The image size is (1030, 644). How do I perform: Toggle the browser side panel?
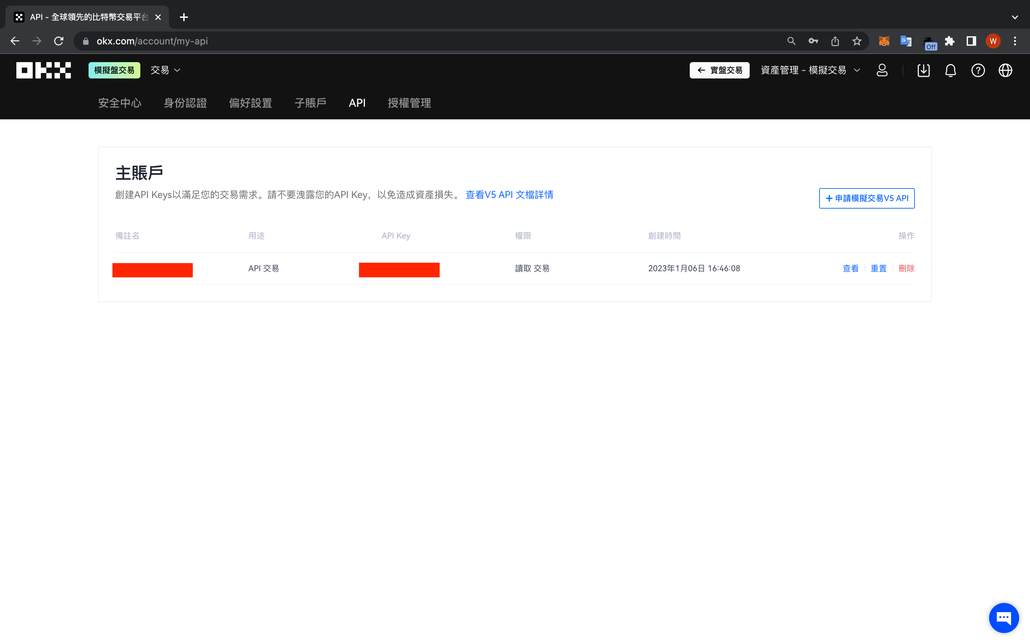coord(971,41)
